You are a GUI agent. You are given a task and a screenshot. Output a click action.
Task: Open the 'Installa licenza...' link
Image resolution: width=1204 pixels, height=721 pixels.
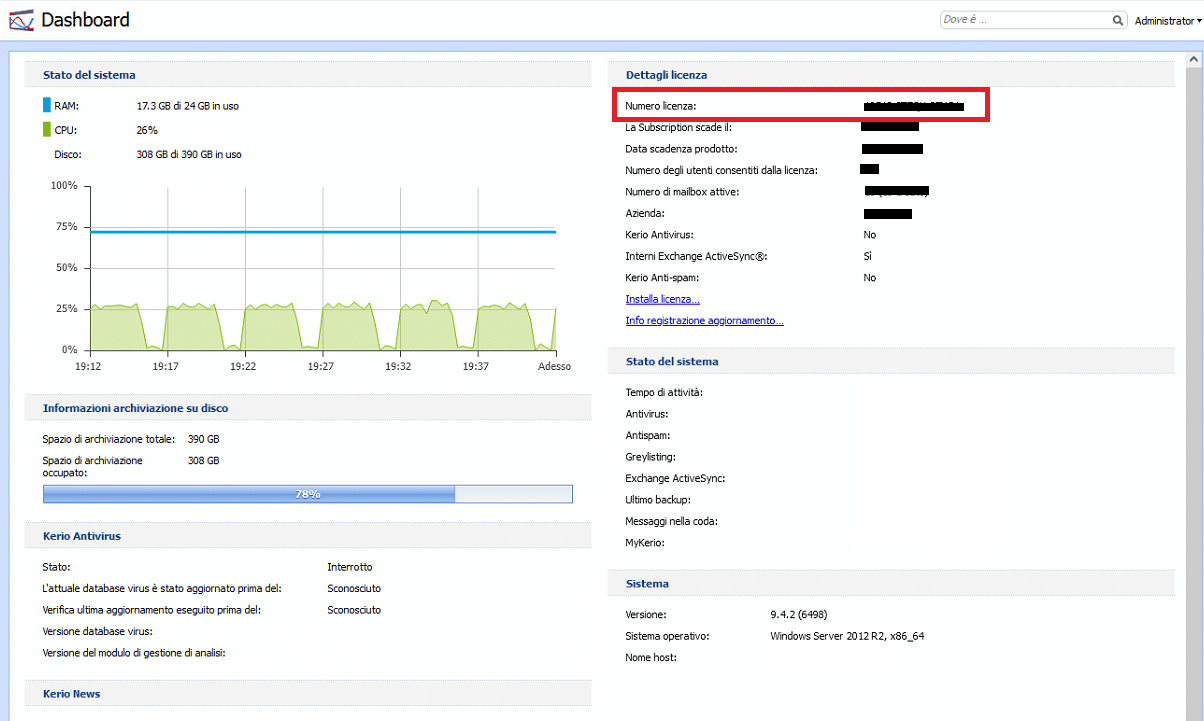pos(662,299)
